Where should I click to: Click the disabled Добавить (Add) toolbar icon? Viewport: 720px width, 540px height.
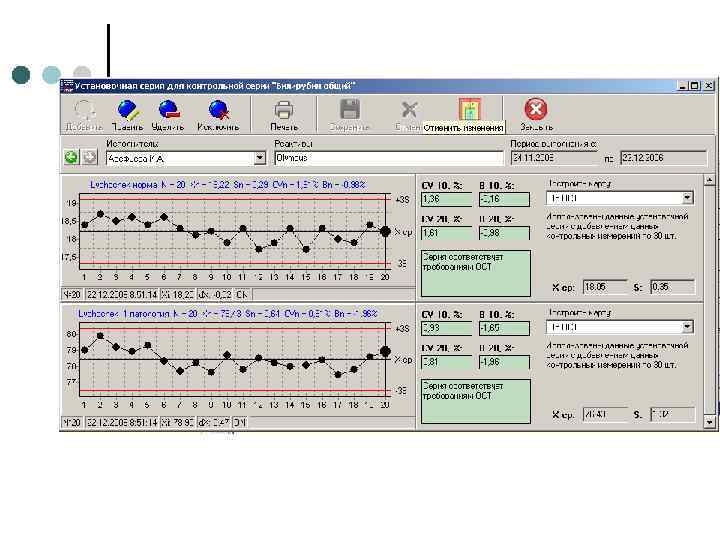85,110
